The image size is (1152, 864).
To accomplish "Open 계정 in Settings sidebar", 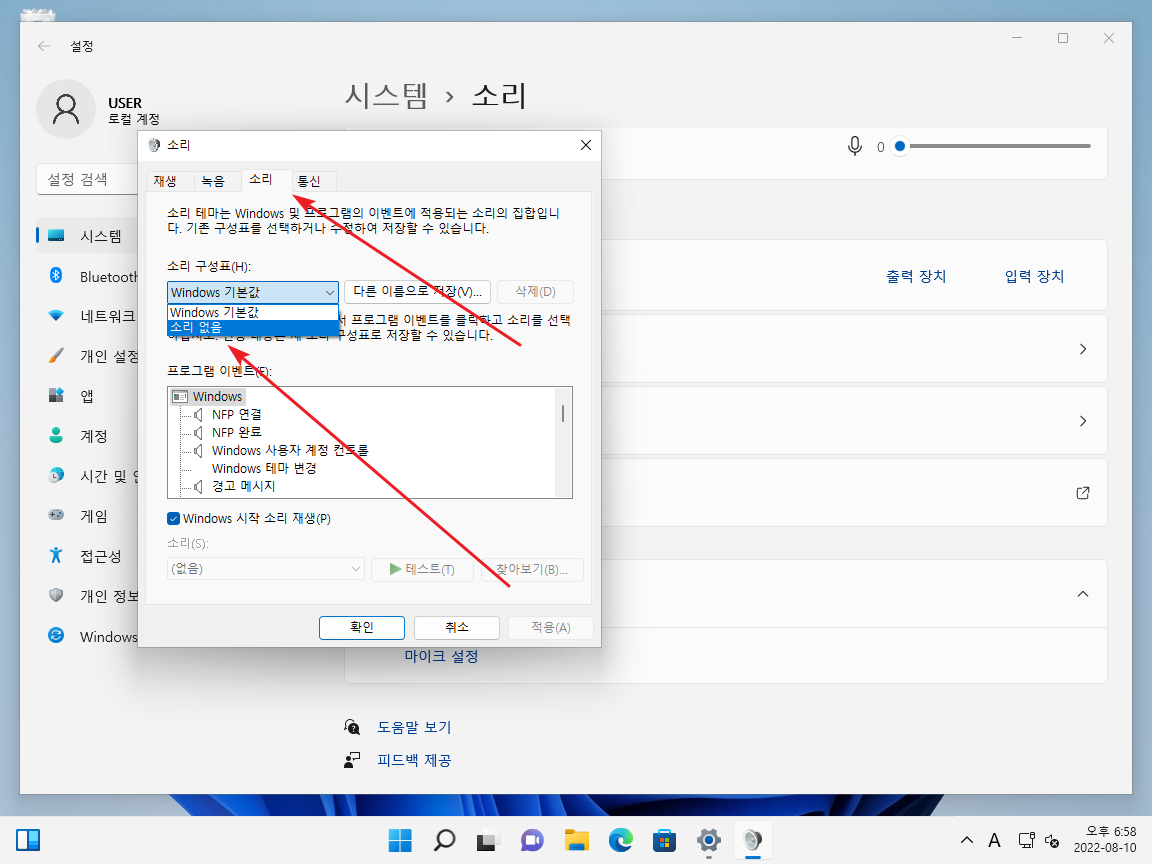I will [88, 436].
